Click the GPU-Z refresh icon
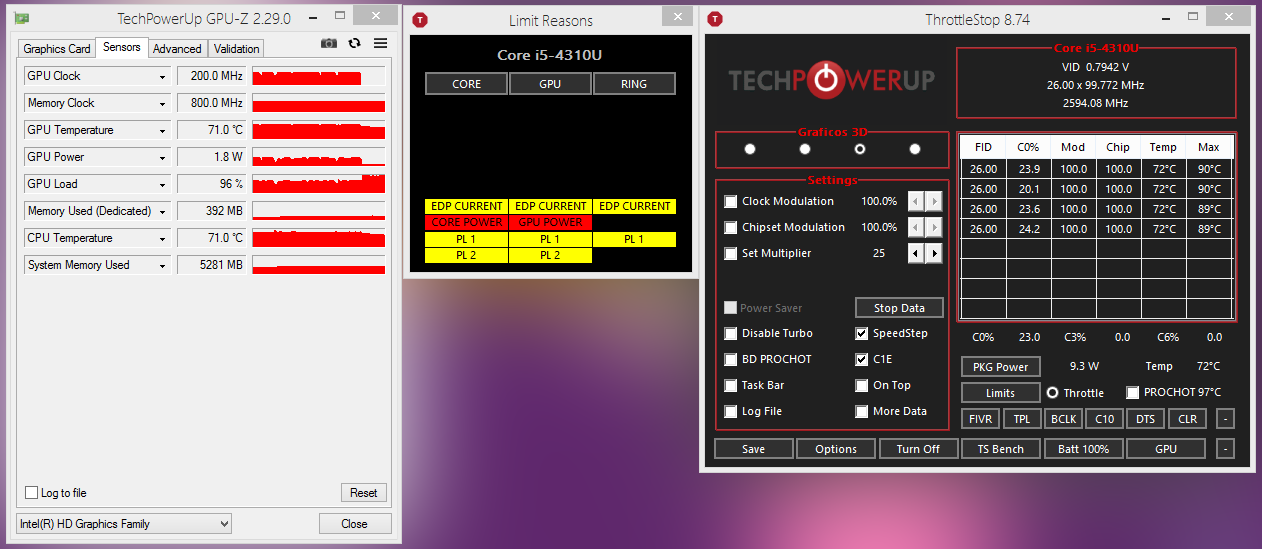Screen dimensions: 1262x549 (354, 43)
